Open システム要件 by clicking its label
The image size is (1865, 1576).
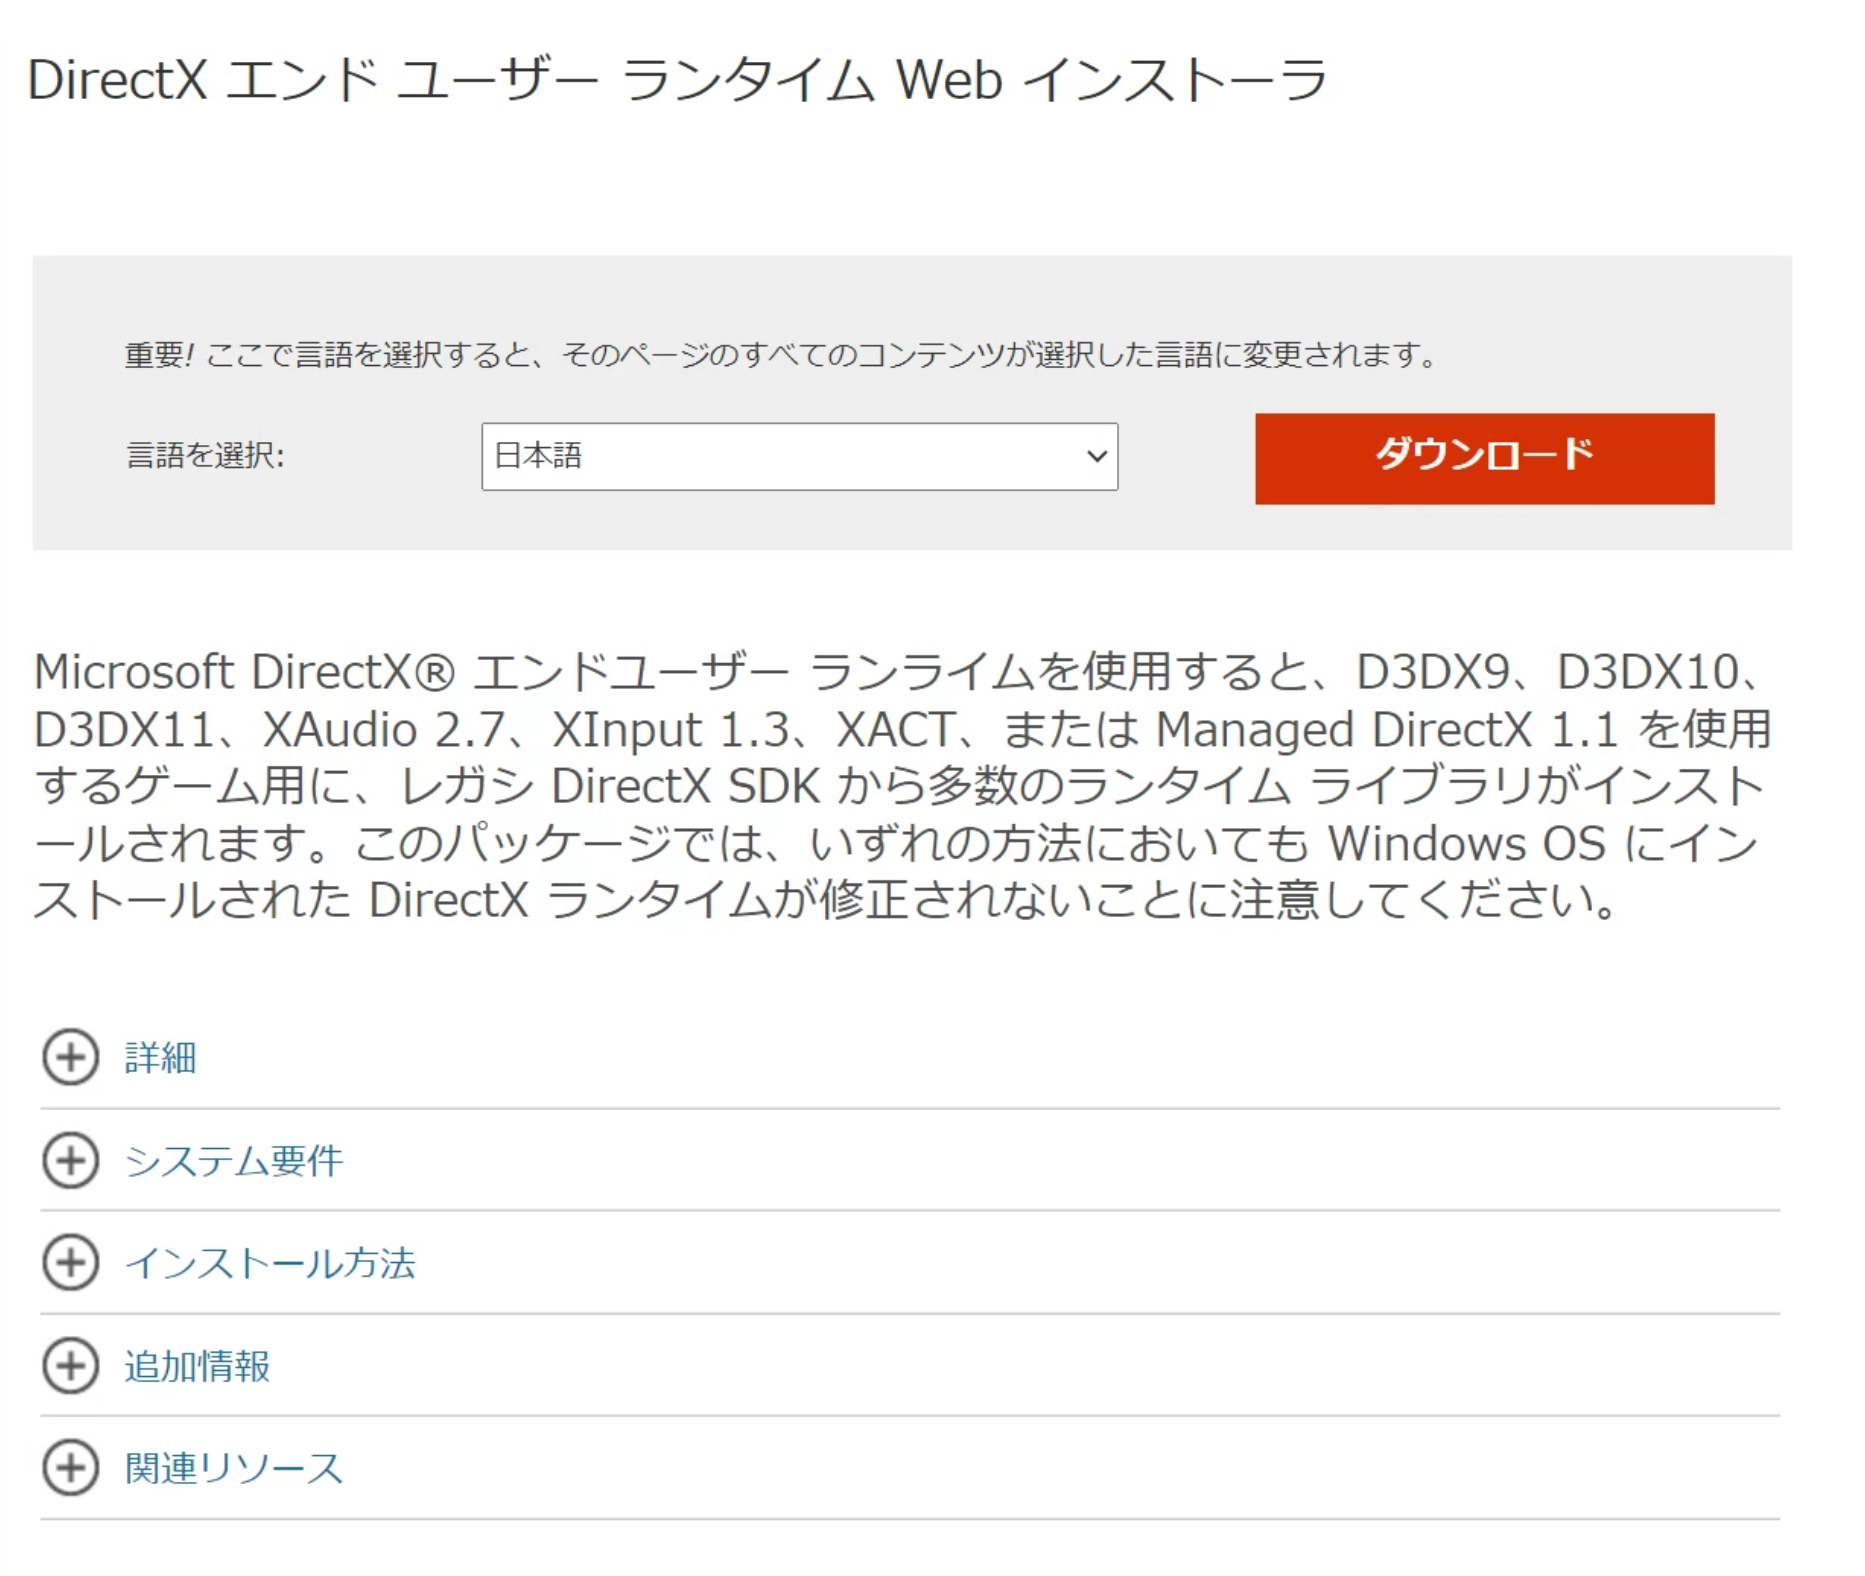[232, 1162]
